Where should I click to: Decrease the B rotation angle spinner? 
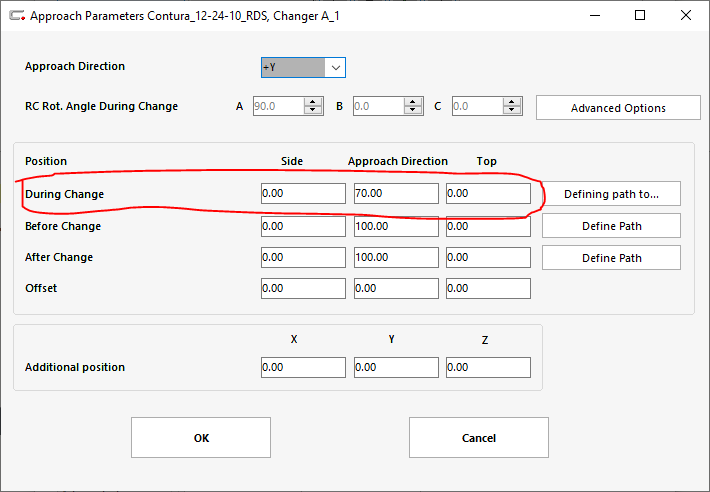(415, 111)
